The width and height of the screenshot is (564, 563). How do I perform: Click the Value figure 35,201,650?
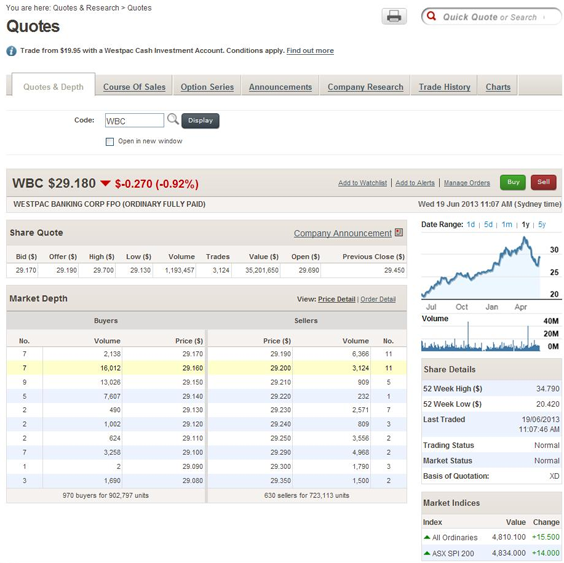tap(262, 270)
